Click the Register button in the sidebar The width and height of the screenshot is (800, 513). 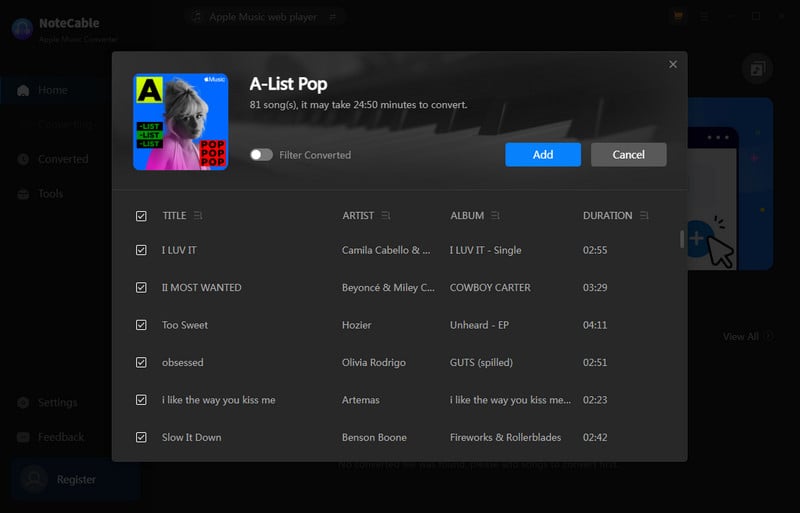76,479
